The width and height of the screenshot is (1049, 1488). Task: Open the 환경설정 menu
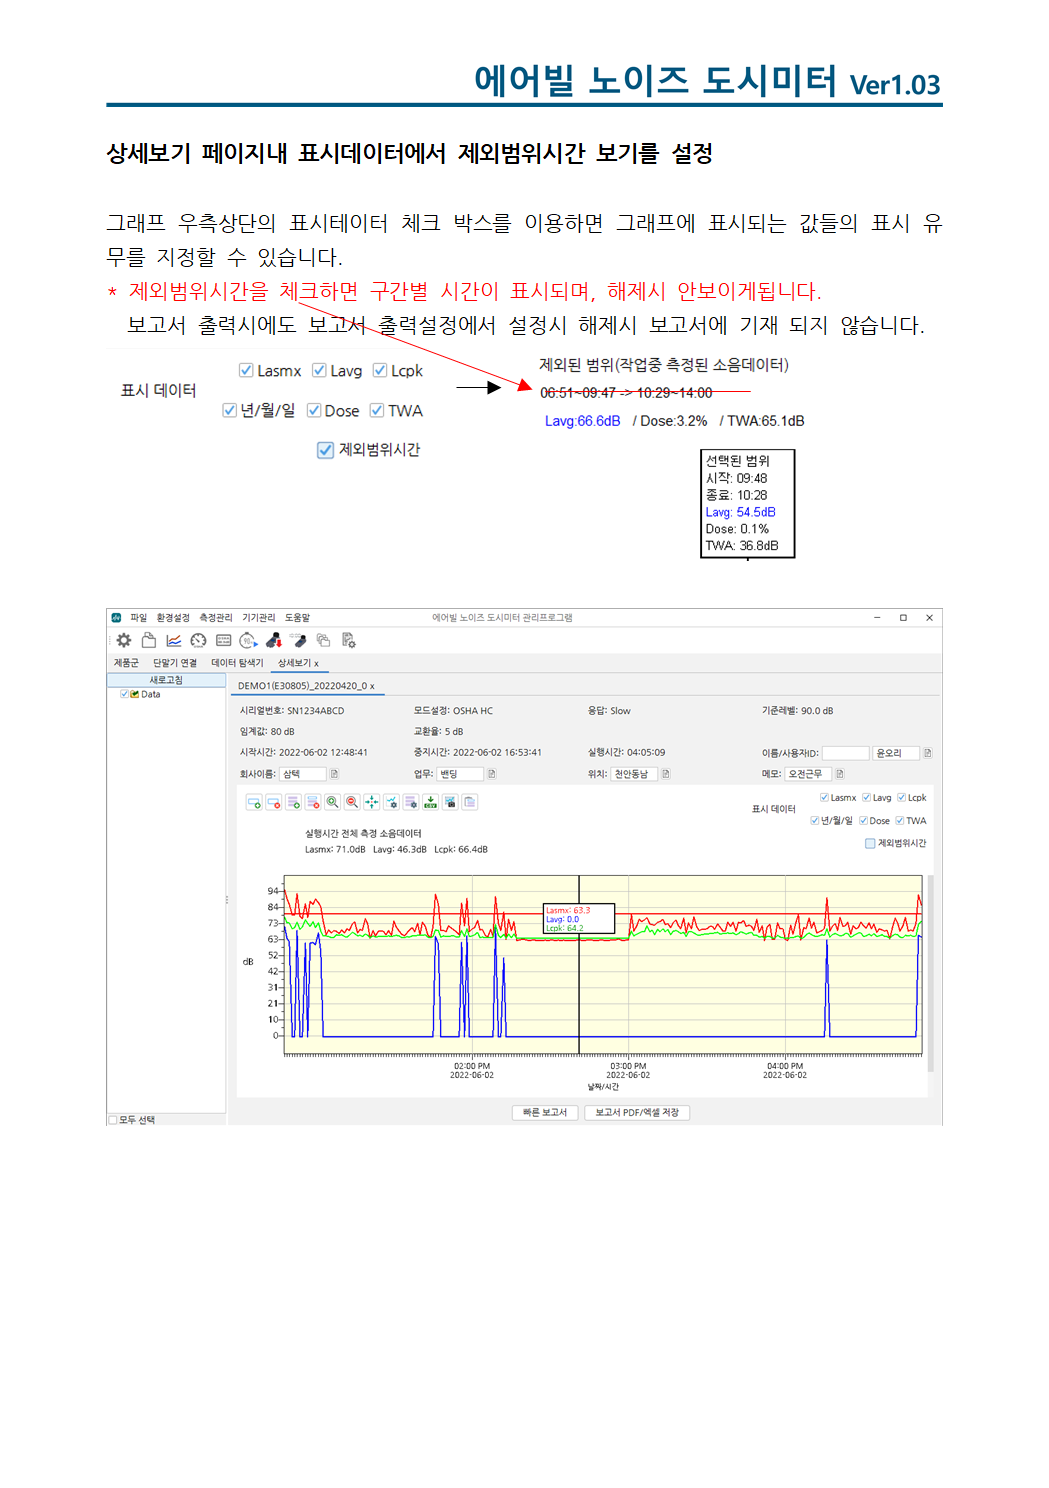tap(172, 618)
